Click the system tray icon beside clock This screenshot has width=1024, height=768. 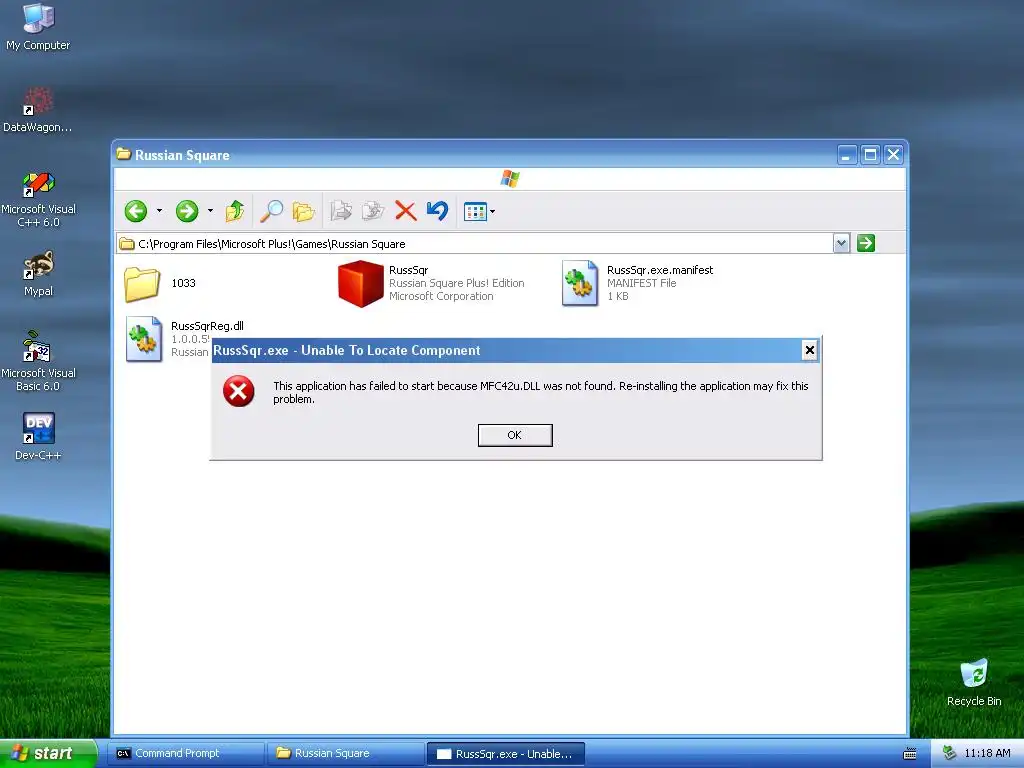click(950, 754)
